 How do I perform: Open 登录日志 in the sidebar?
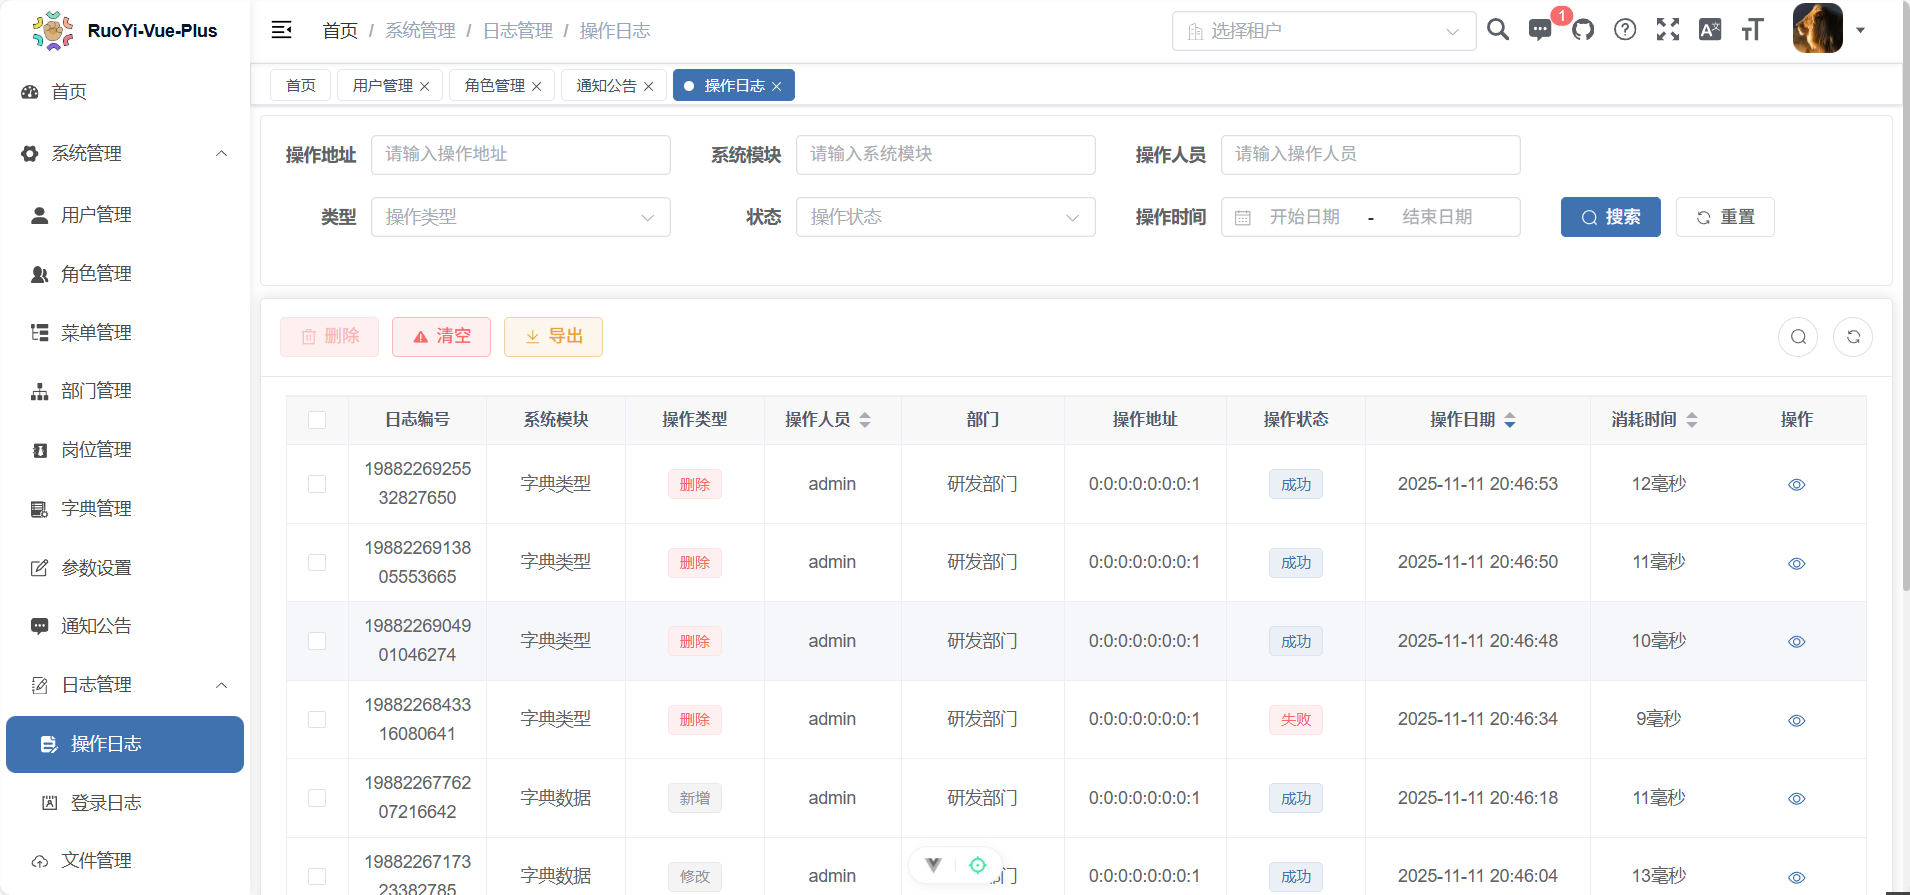(x=106, y=803)
